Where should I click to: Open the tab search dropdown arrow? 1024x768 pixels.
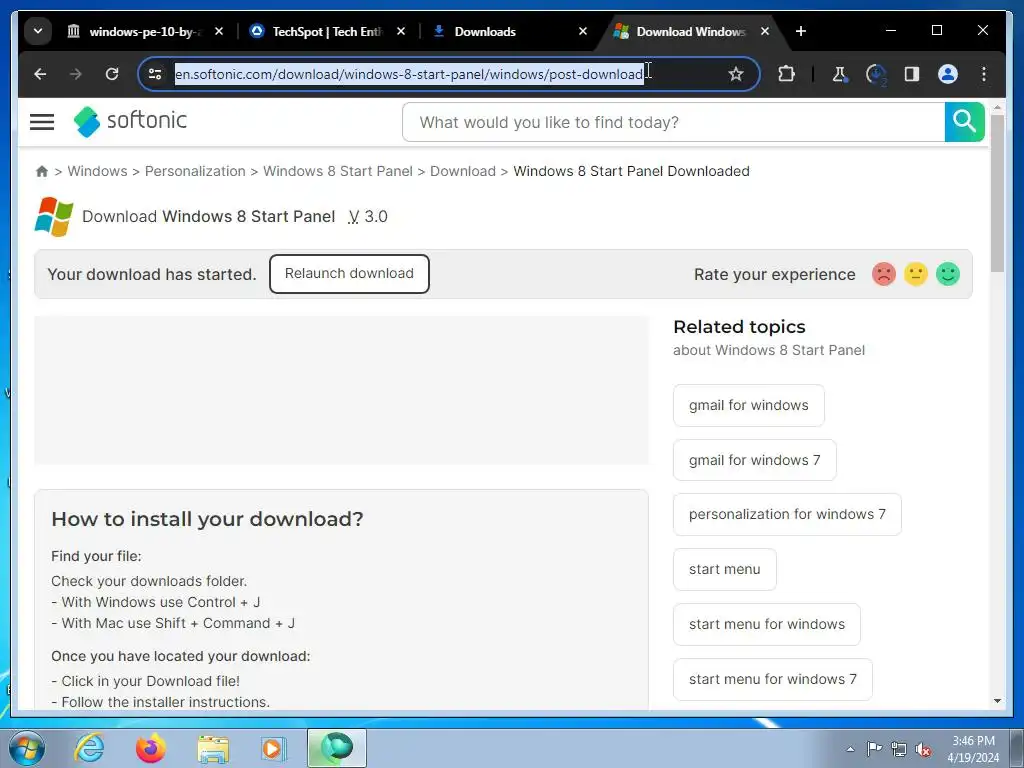pos(38,31)
